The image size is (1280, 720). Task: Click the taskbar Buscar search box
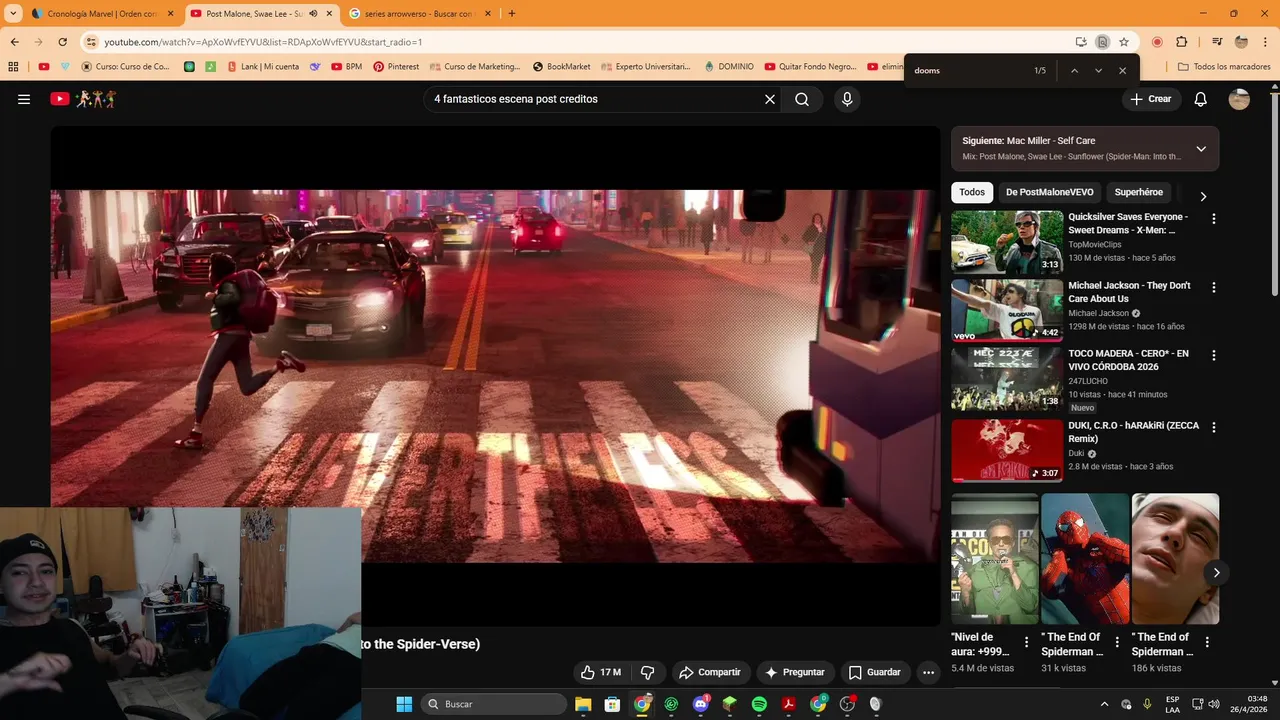click(x=494, y=704)
